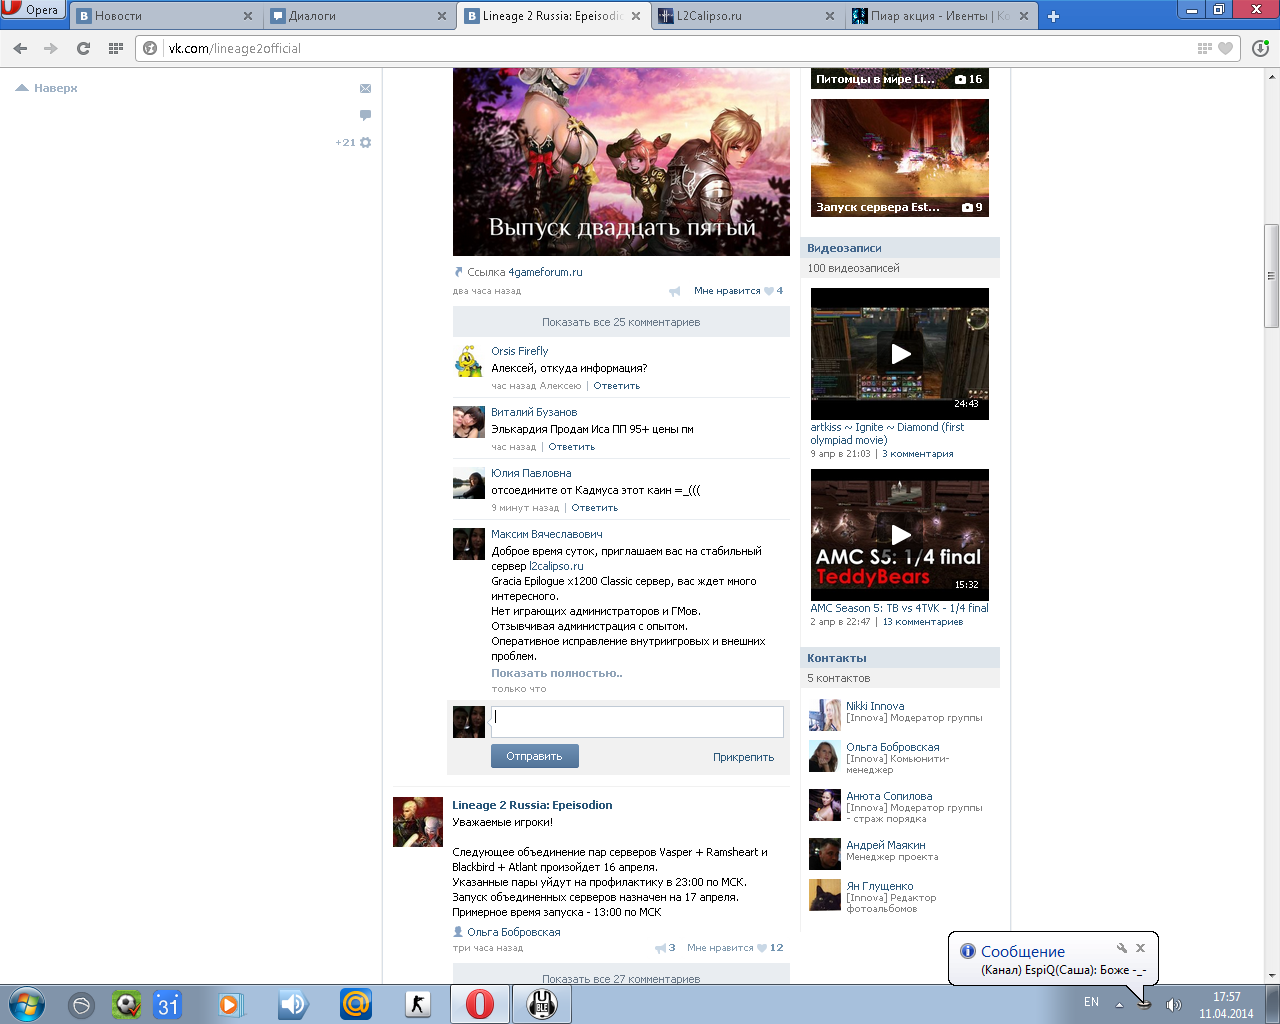This screenshot has width=1280, height=1024.
Task: Click the comment text input box
Action: click(x=637, y=722)
